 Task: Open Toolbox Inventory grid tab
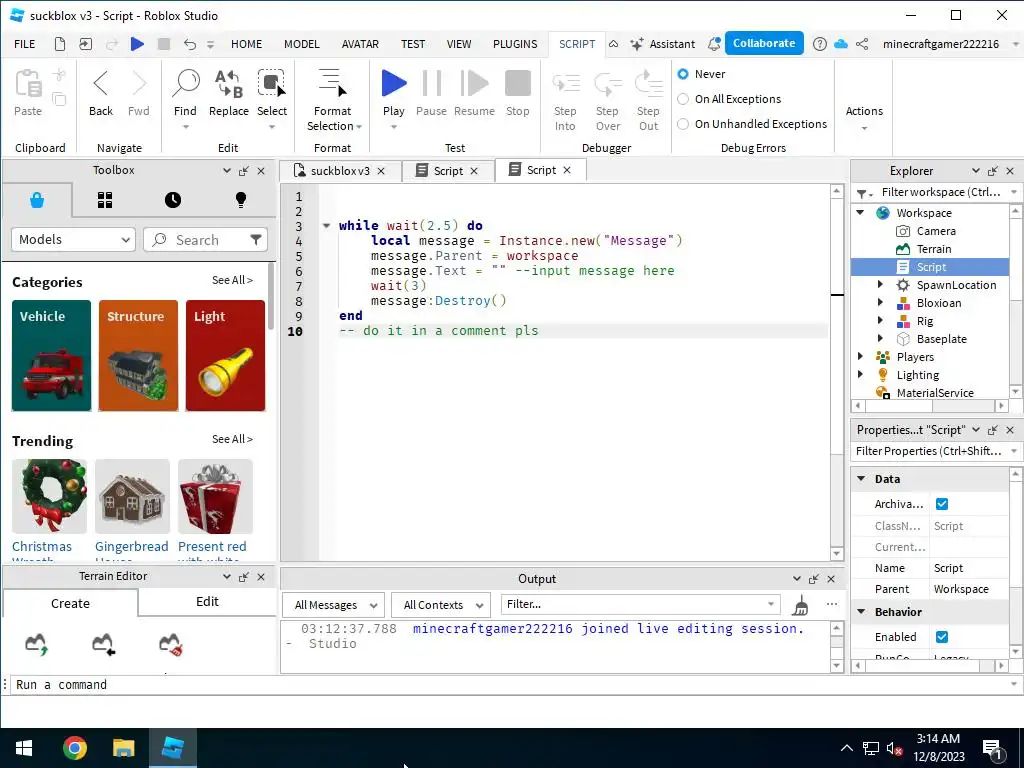tap(105, 200)
